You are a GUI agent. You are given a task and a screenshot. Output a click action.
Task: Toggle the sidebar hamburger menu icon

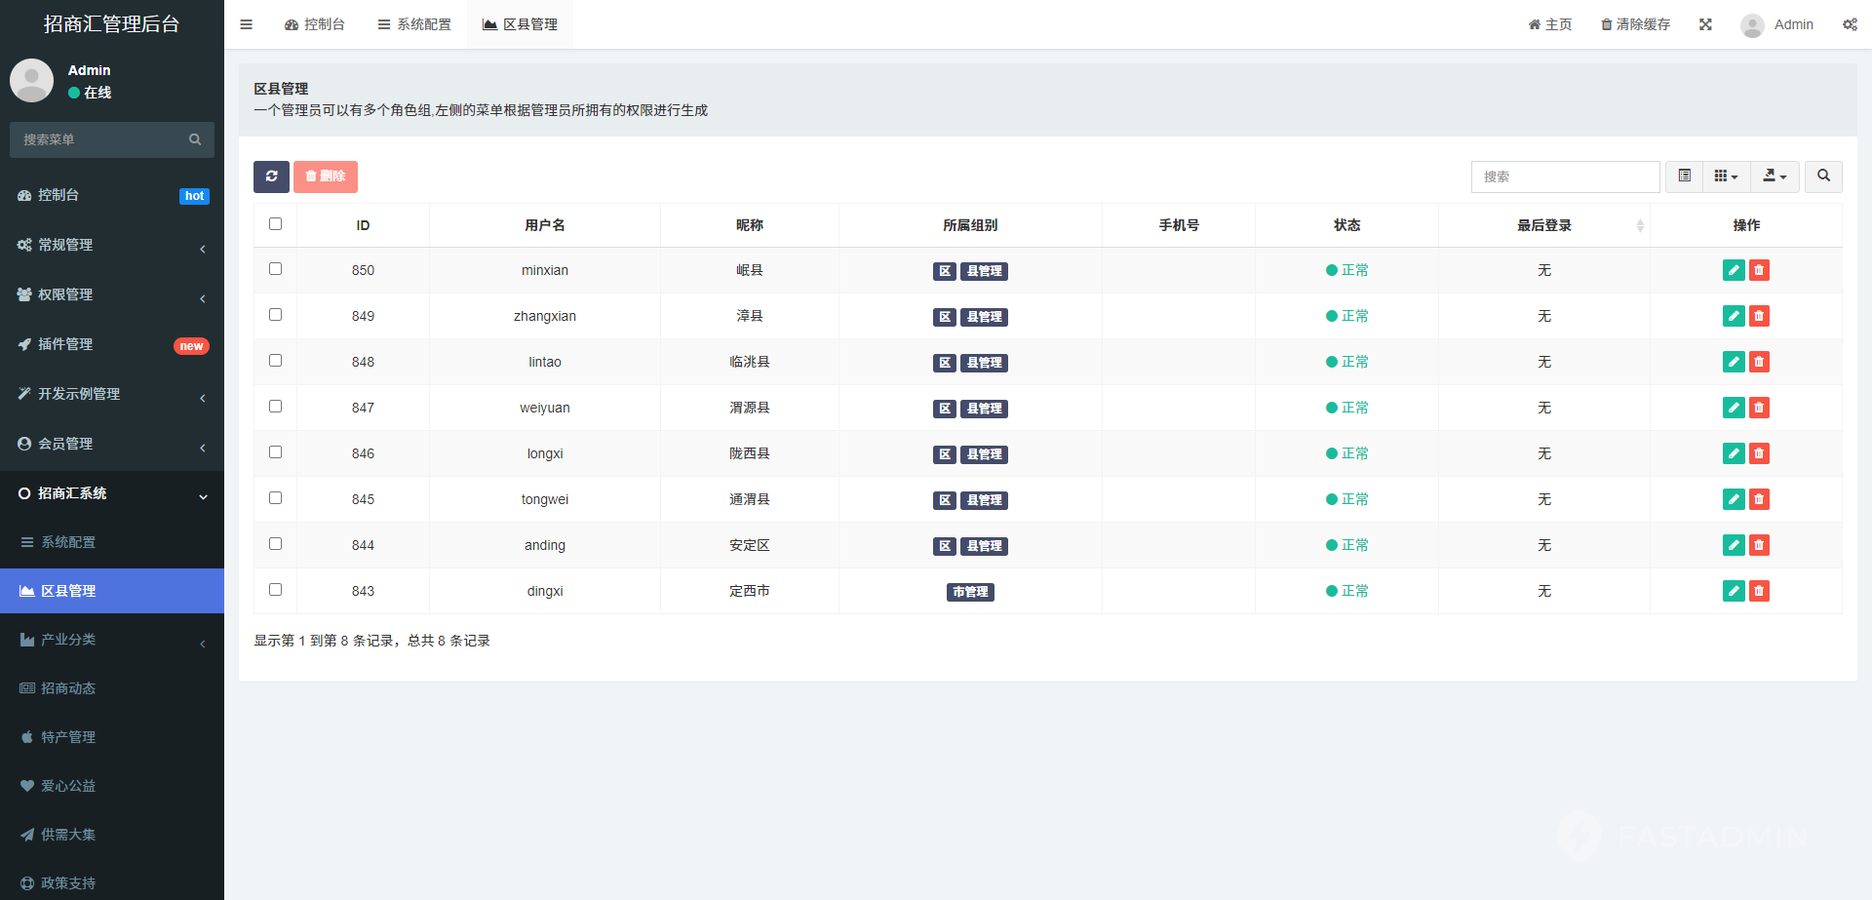(x=246, y=24)
